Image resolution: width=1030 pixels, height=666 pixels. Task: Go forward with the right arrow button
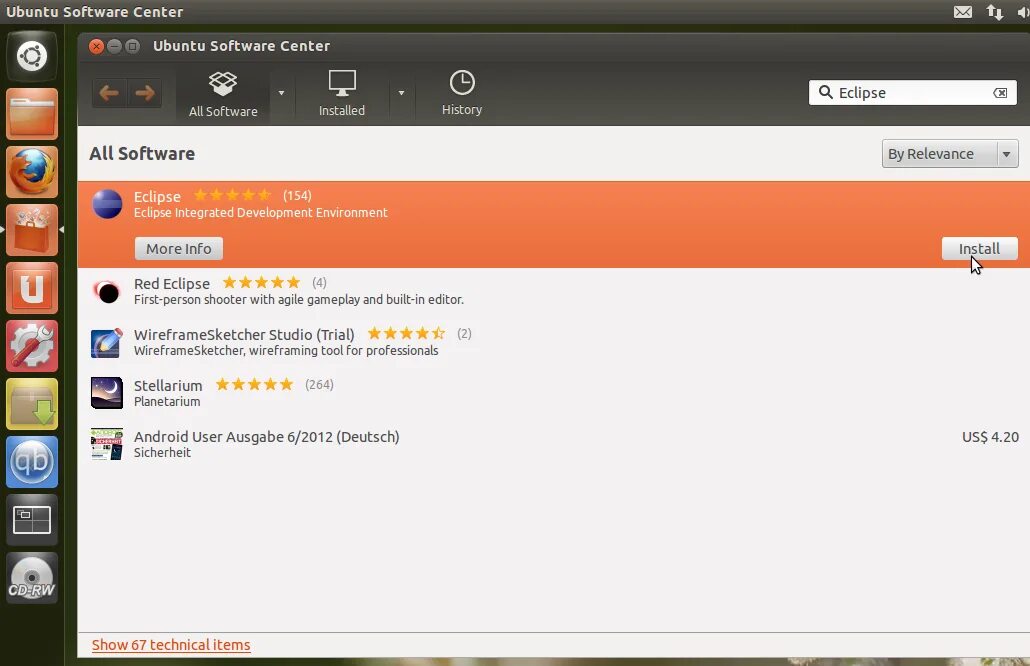point(145,93)
